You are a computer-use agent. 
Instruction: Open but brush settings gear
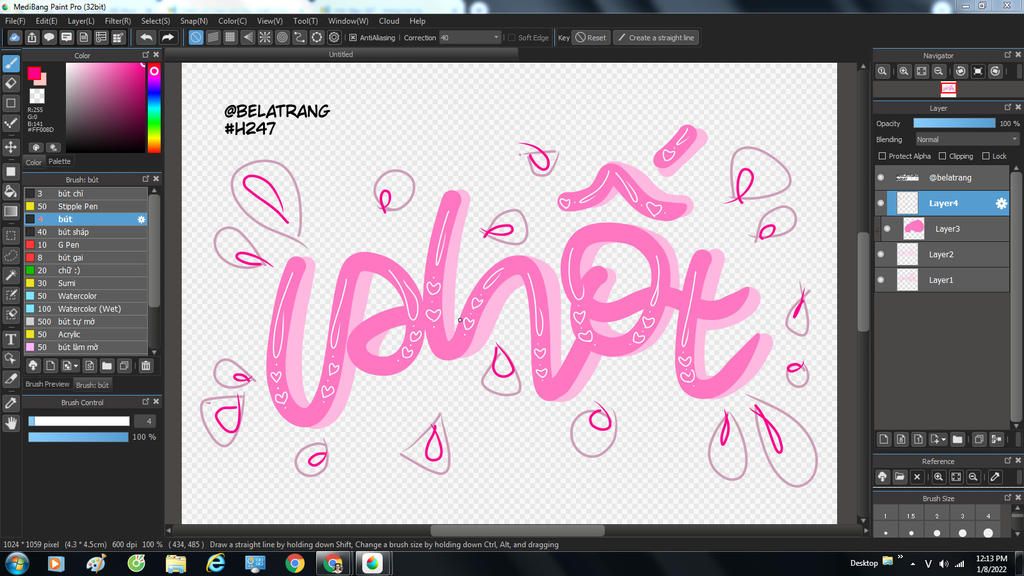(x=141, y=219)
